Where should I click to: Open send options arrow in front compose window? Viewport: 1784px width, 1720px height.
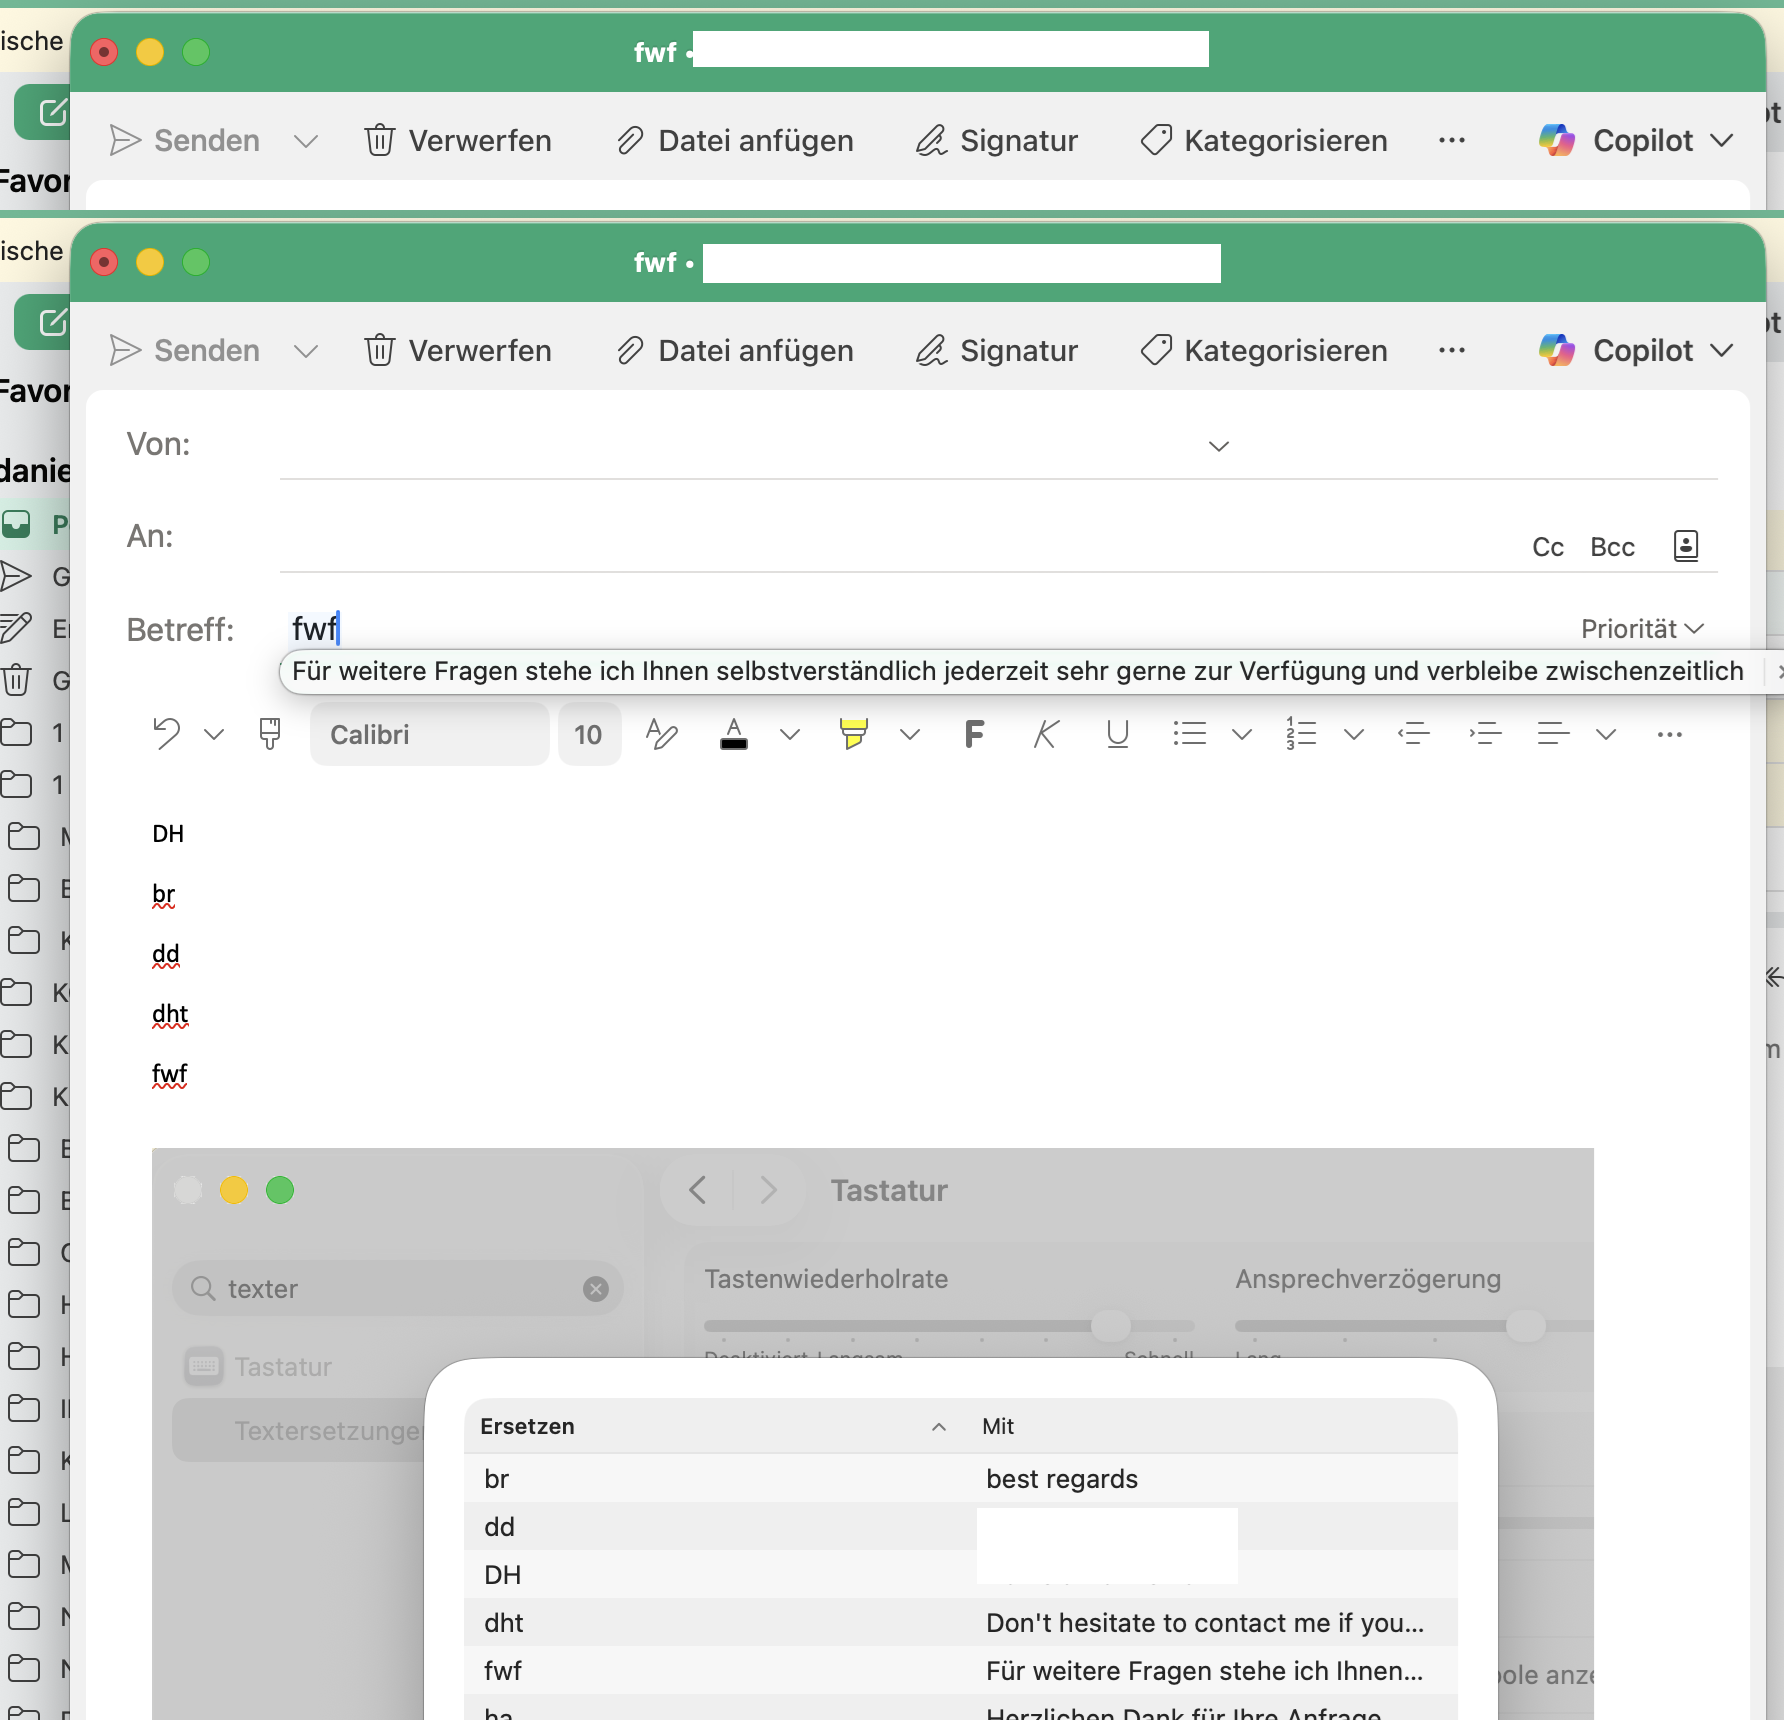click(306, 351)
